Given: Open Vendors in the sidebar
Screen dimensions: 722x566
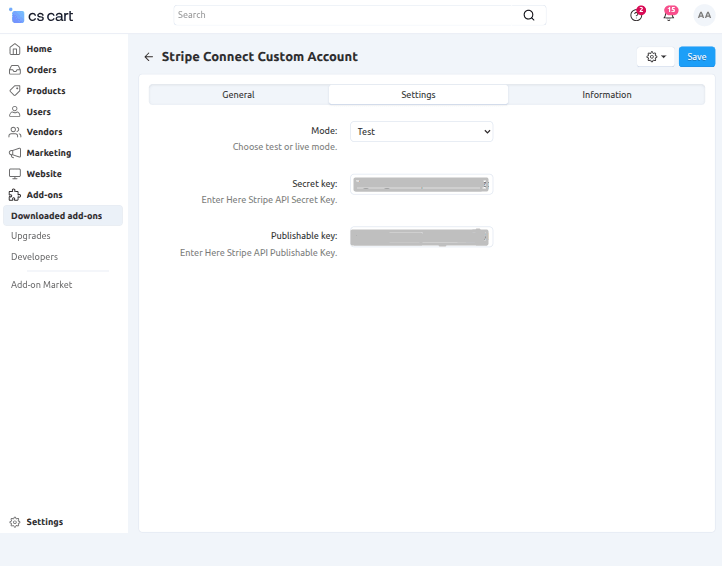Looking at the screenshot, I should (44, 132).
